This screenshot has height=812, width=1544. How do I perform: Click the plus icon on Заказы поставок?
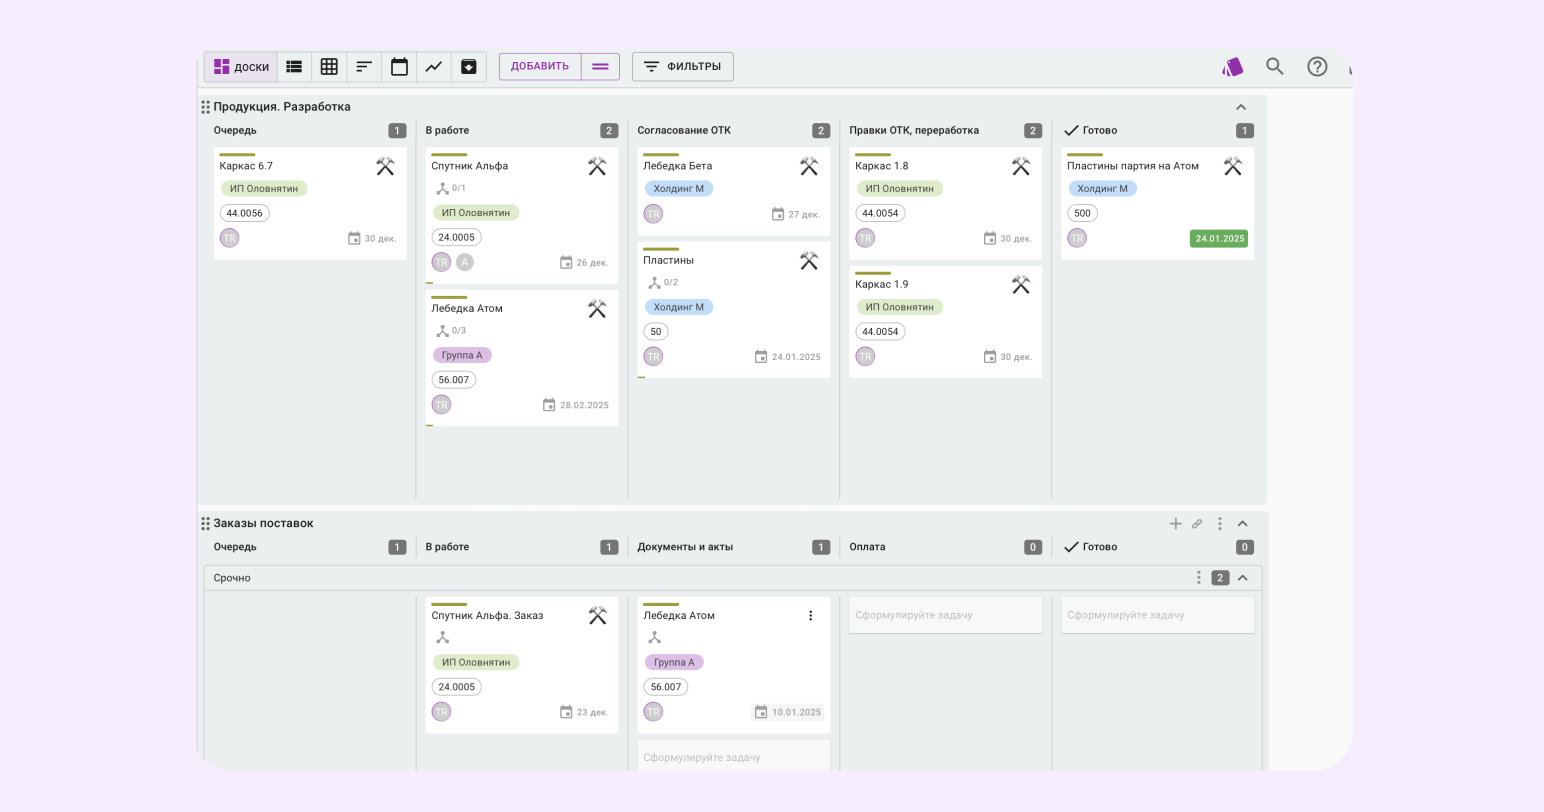coord(1176,524)
